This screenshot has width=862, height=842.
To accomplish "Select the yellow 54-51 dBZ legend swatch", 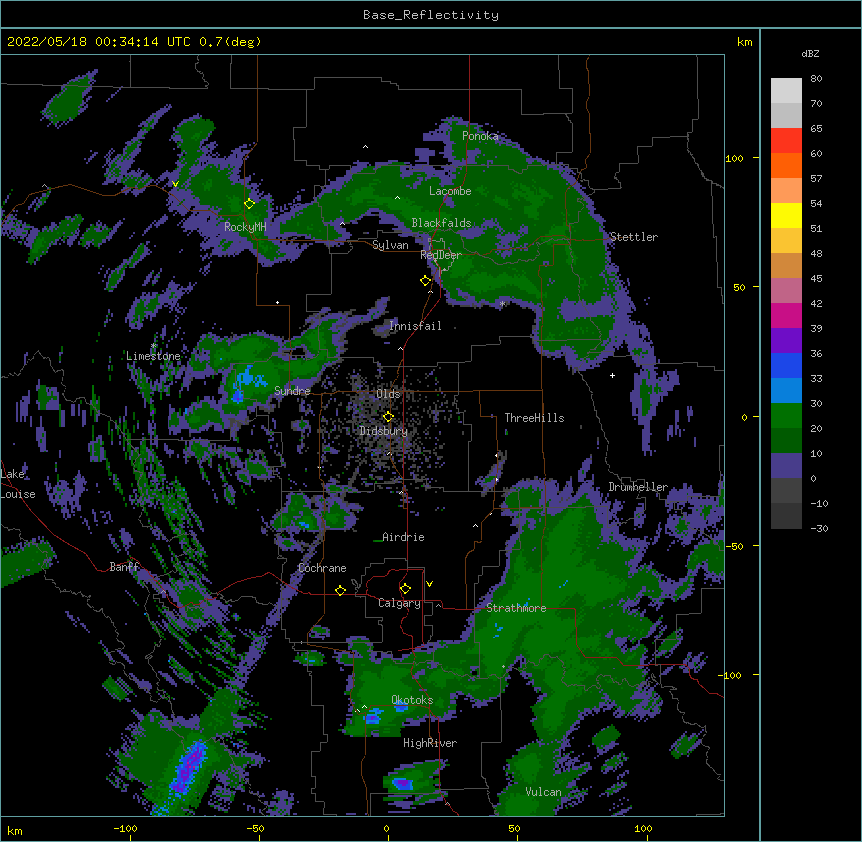I will pyautogui.click(x=786, y=215).
